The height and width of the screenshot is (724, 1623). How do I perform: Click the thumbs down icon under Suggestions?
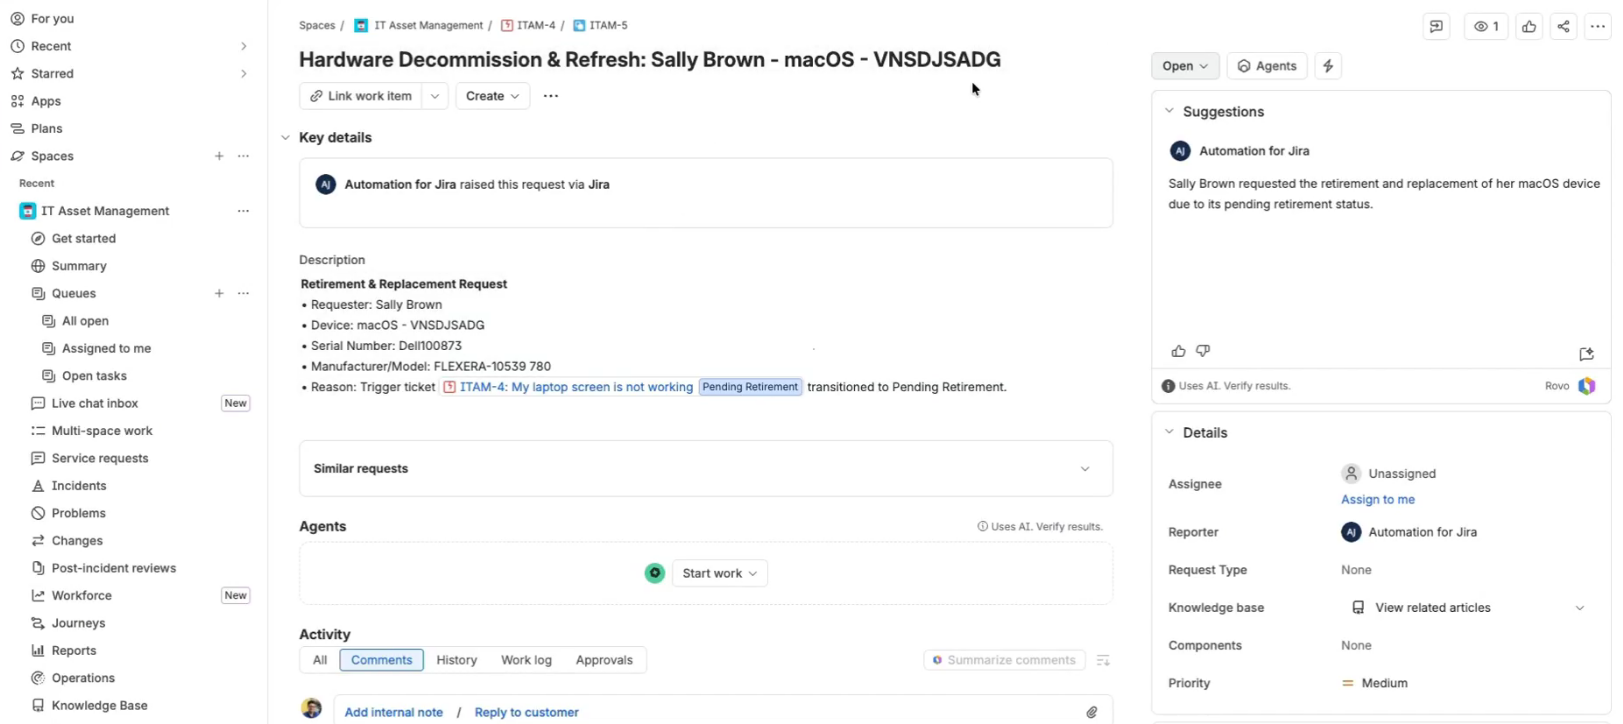point(1203,351)
